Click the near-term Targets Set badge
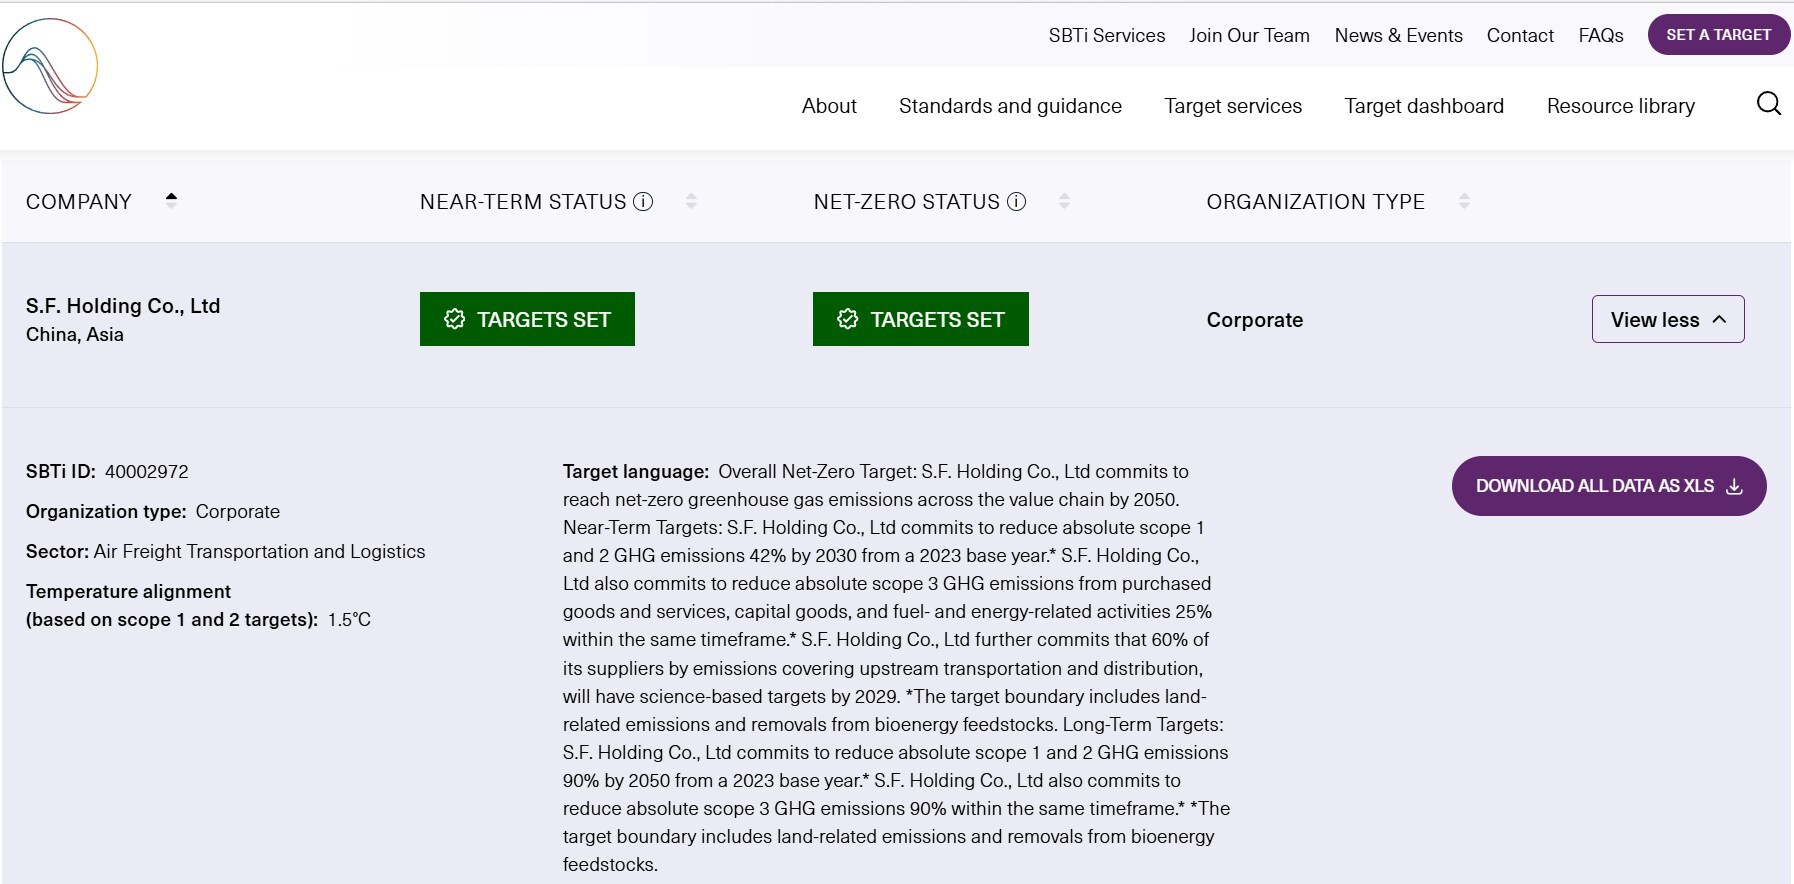The height and width of the screenshot is (884, 1794). click(x=527, y=319)
